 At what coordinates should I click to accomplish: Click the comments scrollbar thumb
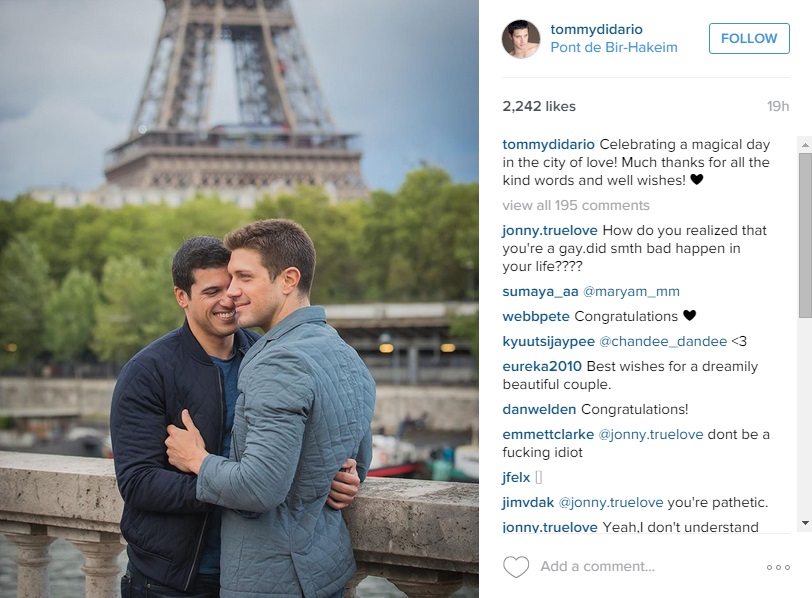tap(805, 235)
